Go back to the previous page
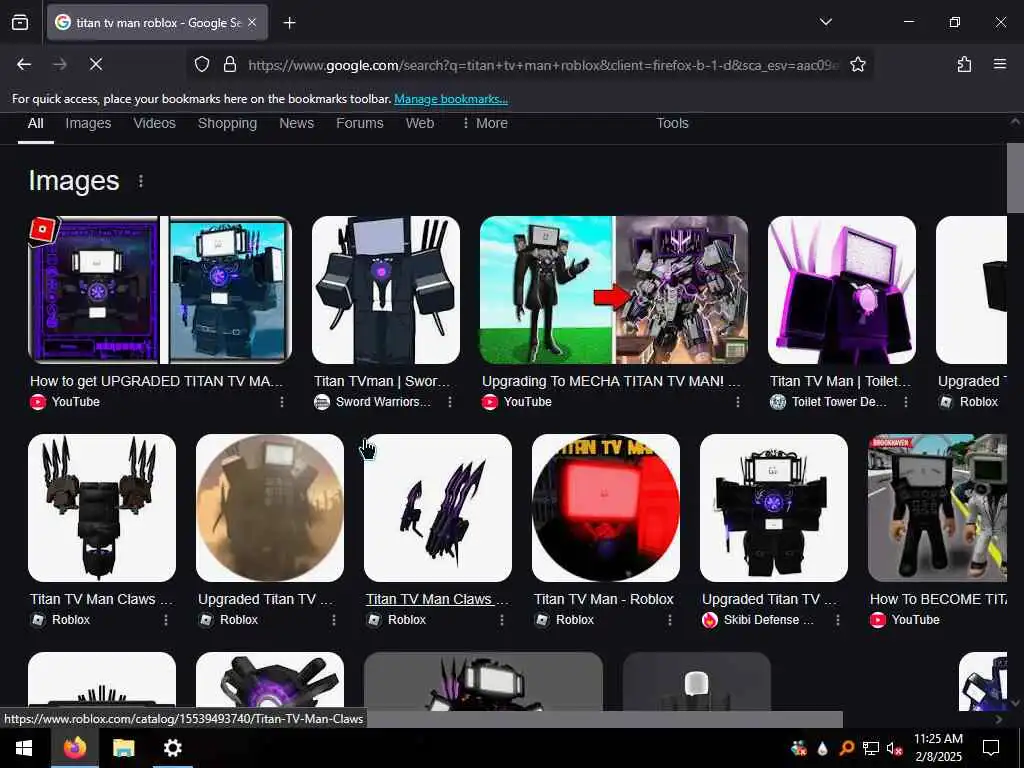This screenshot has height=768, width=1024. point(24,64)
